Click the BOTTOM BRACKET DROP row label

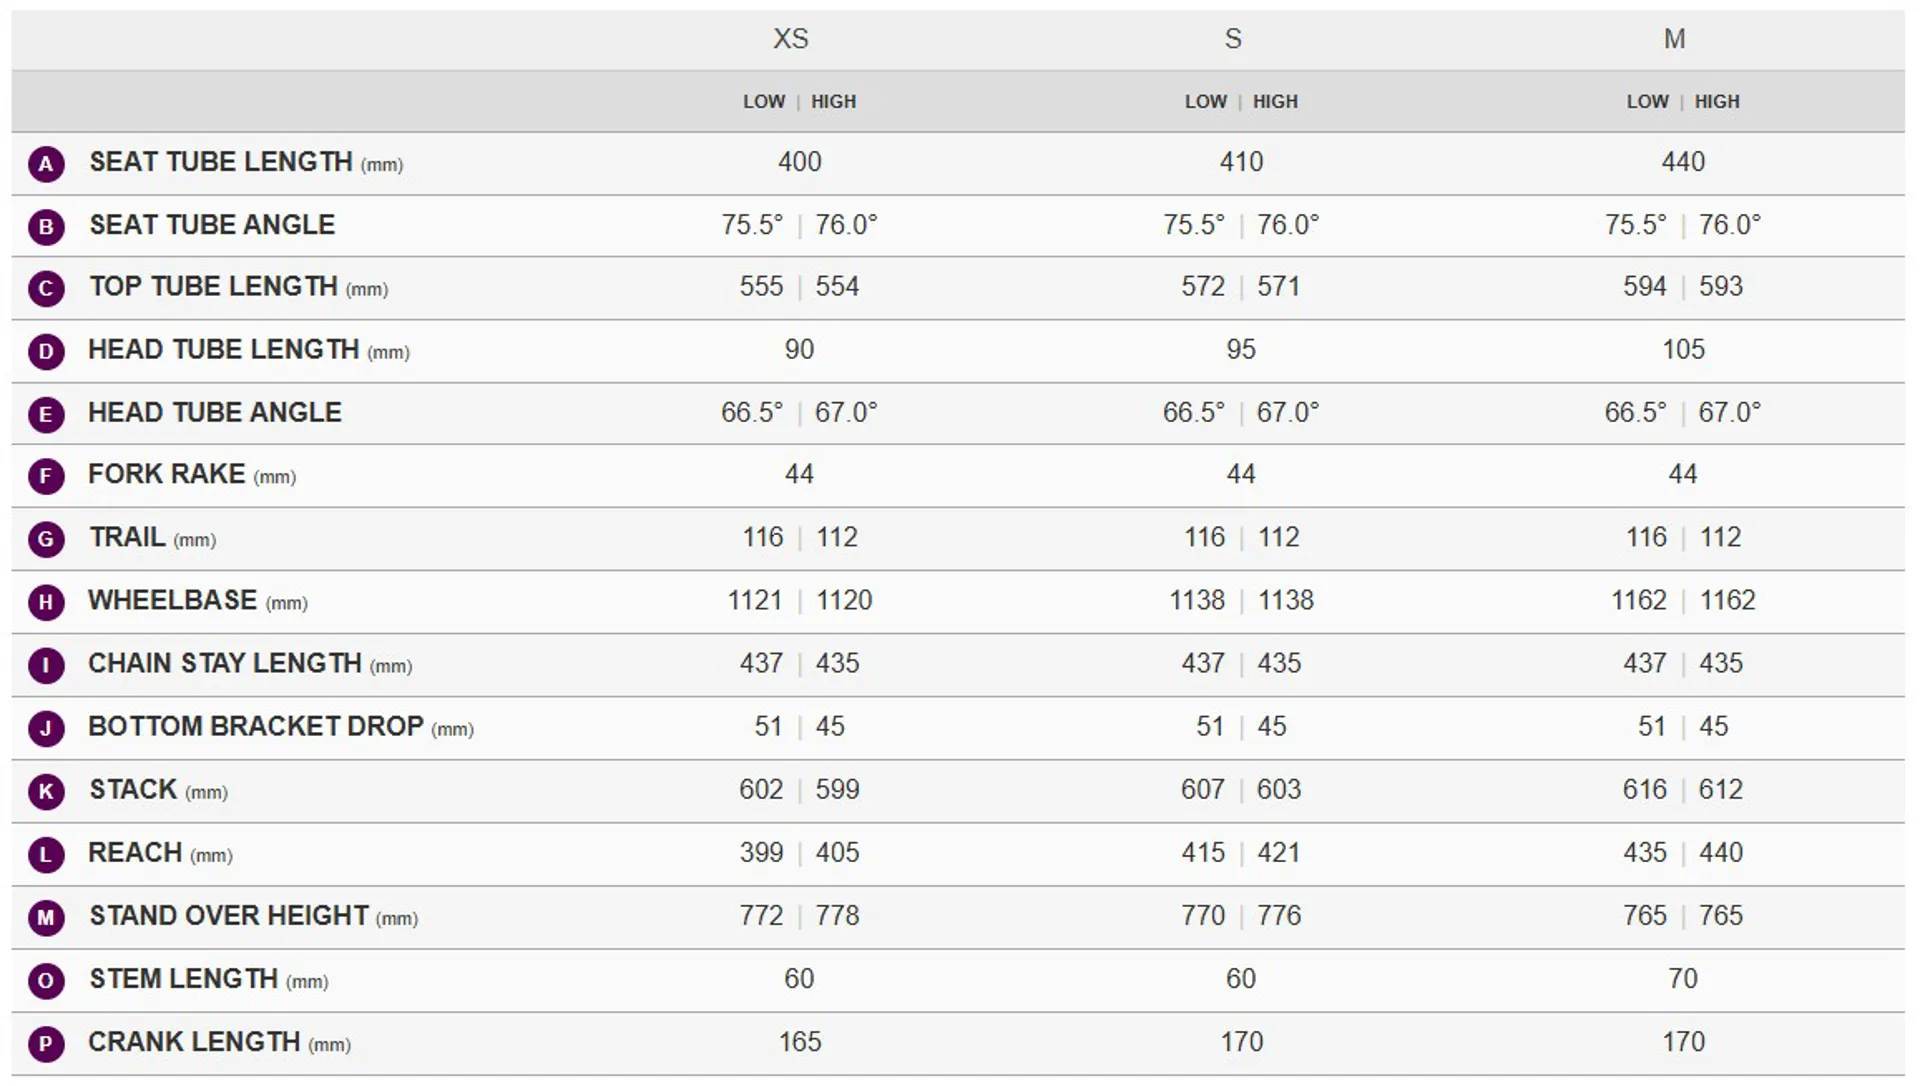coord(256,727)
